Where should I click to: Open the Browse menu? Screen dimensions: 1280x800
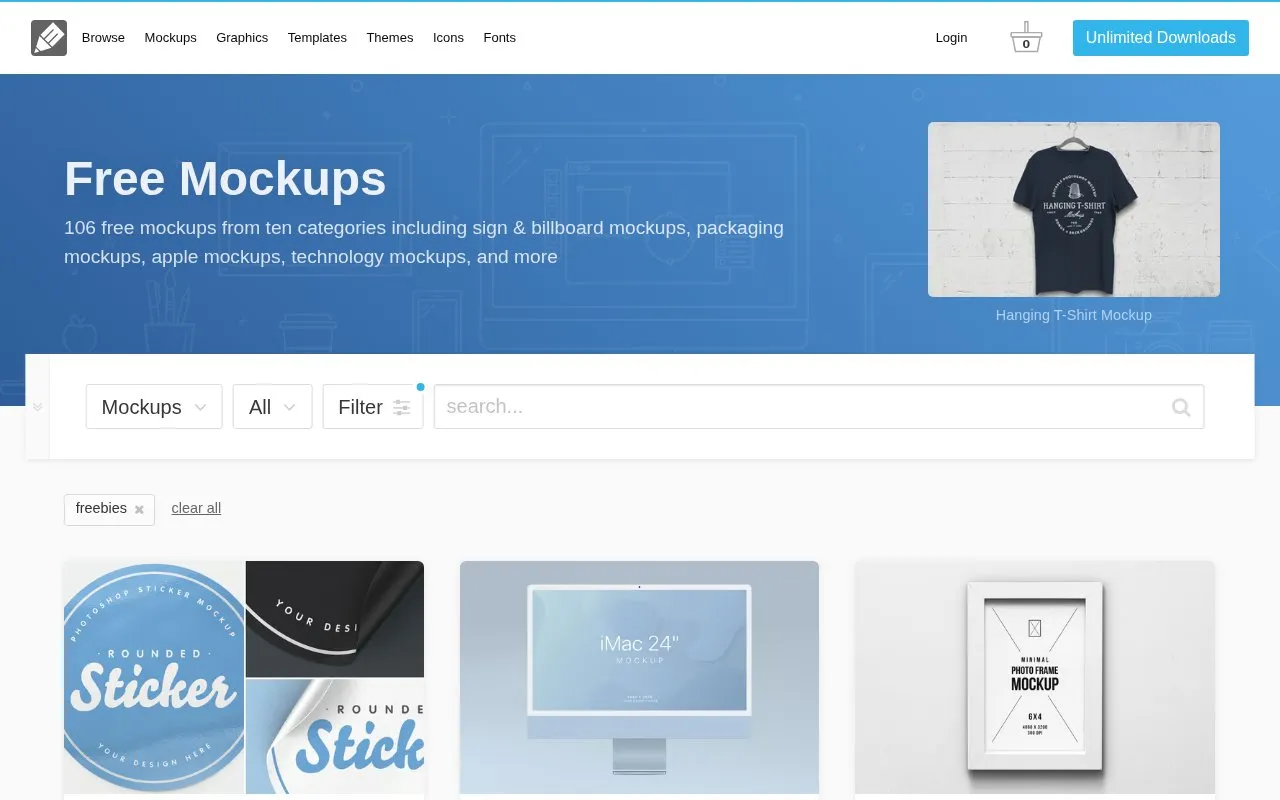tap(103, 38)
